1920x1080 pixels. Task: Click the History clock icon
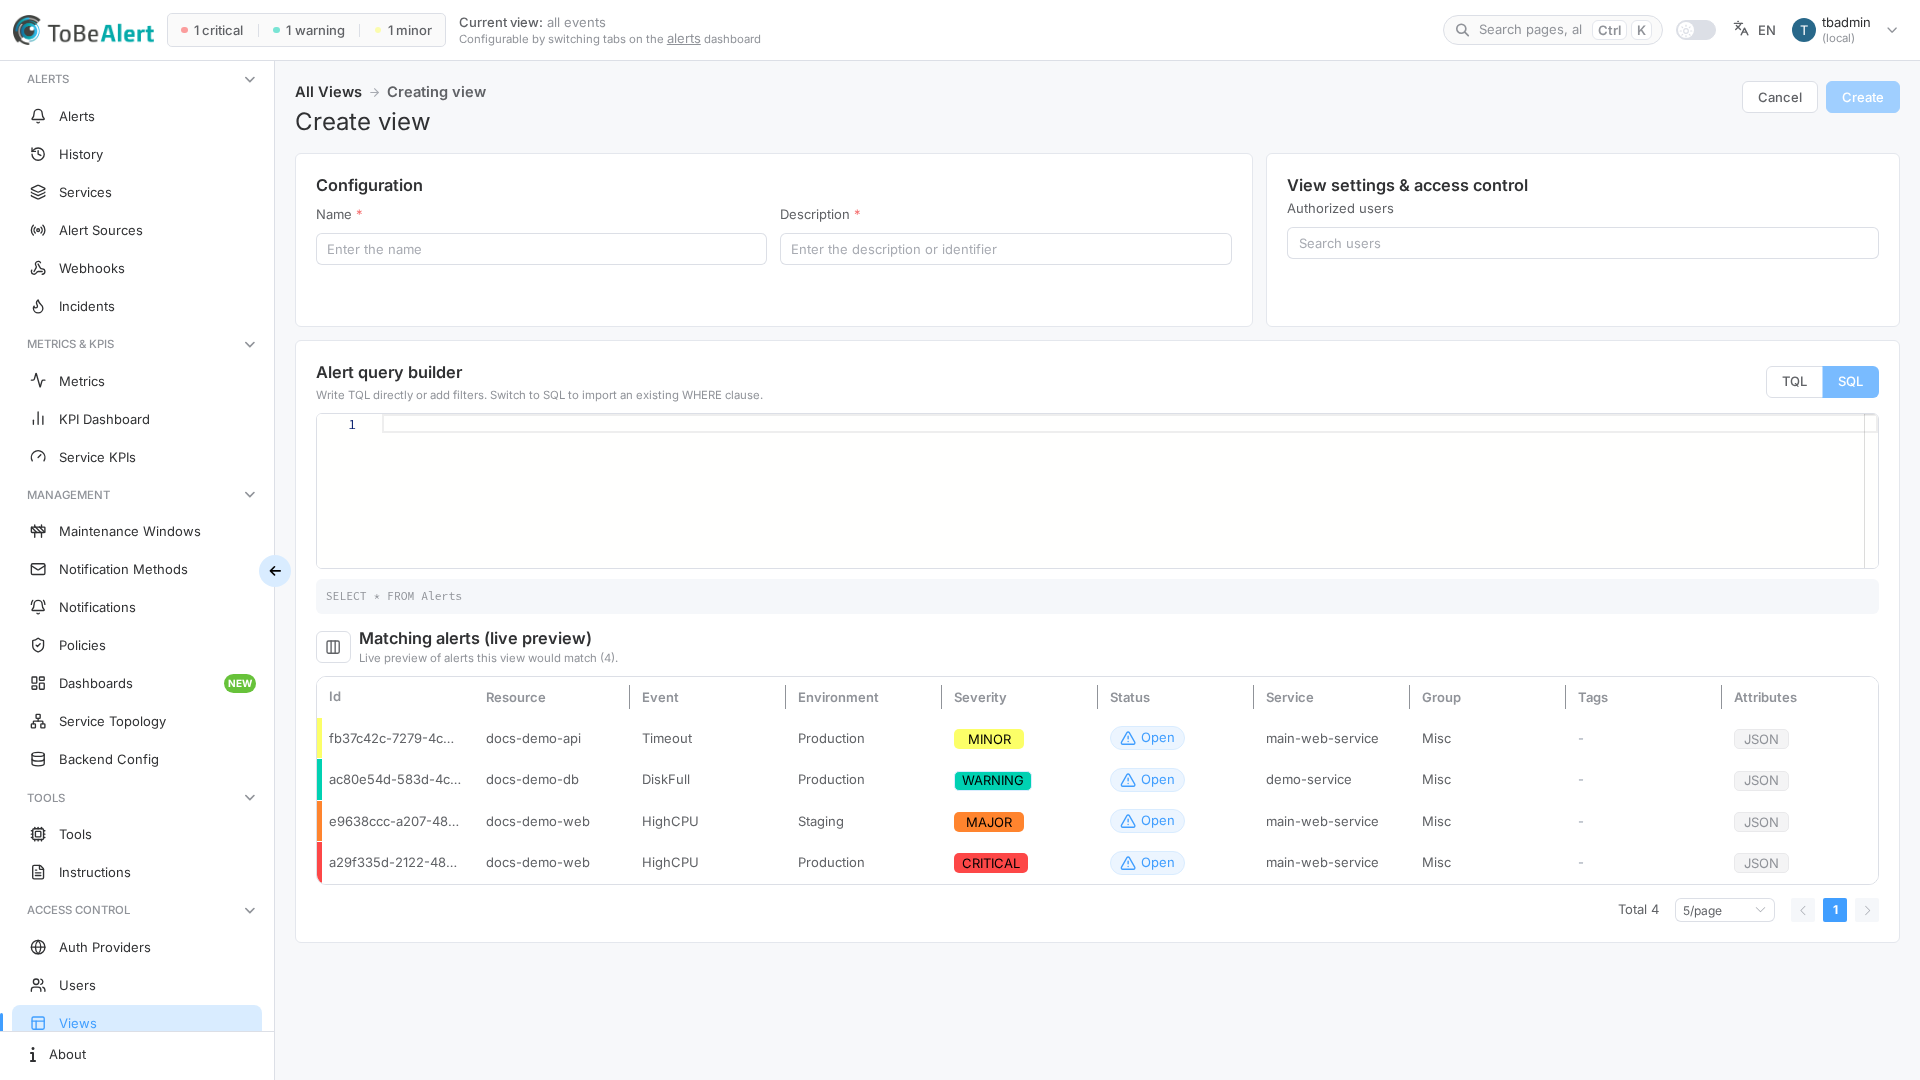(38, 154)
